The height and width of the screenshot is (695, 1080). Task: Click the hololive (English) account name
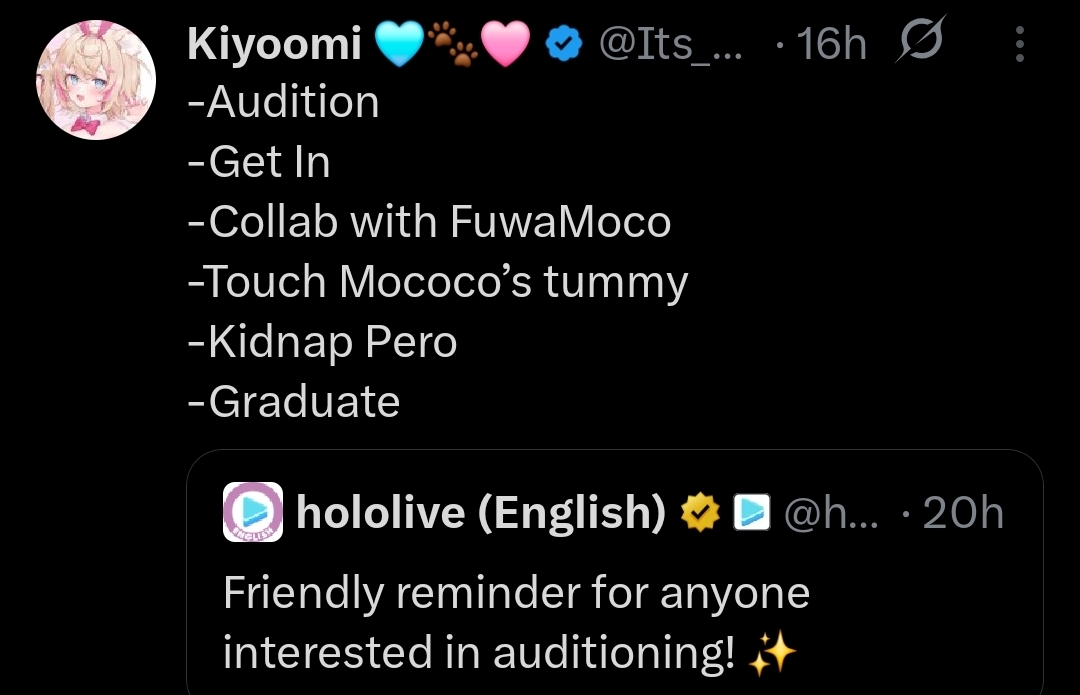pos(481,512)
